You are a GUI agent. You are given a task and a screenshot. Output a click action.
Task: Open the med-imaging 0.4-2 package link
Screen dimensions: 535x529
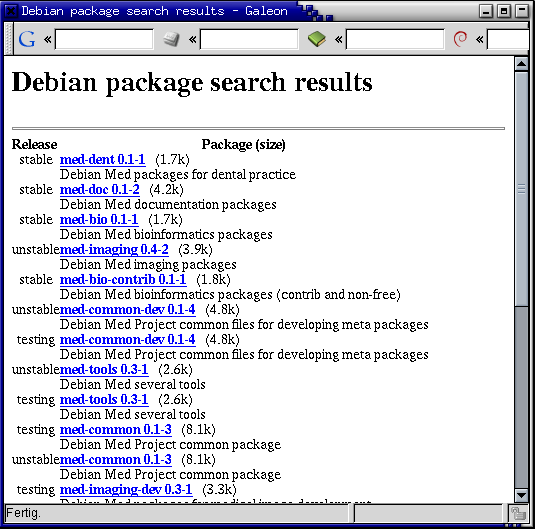[114, 249]
